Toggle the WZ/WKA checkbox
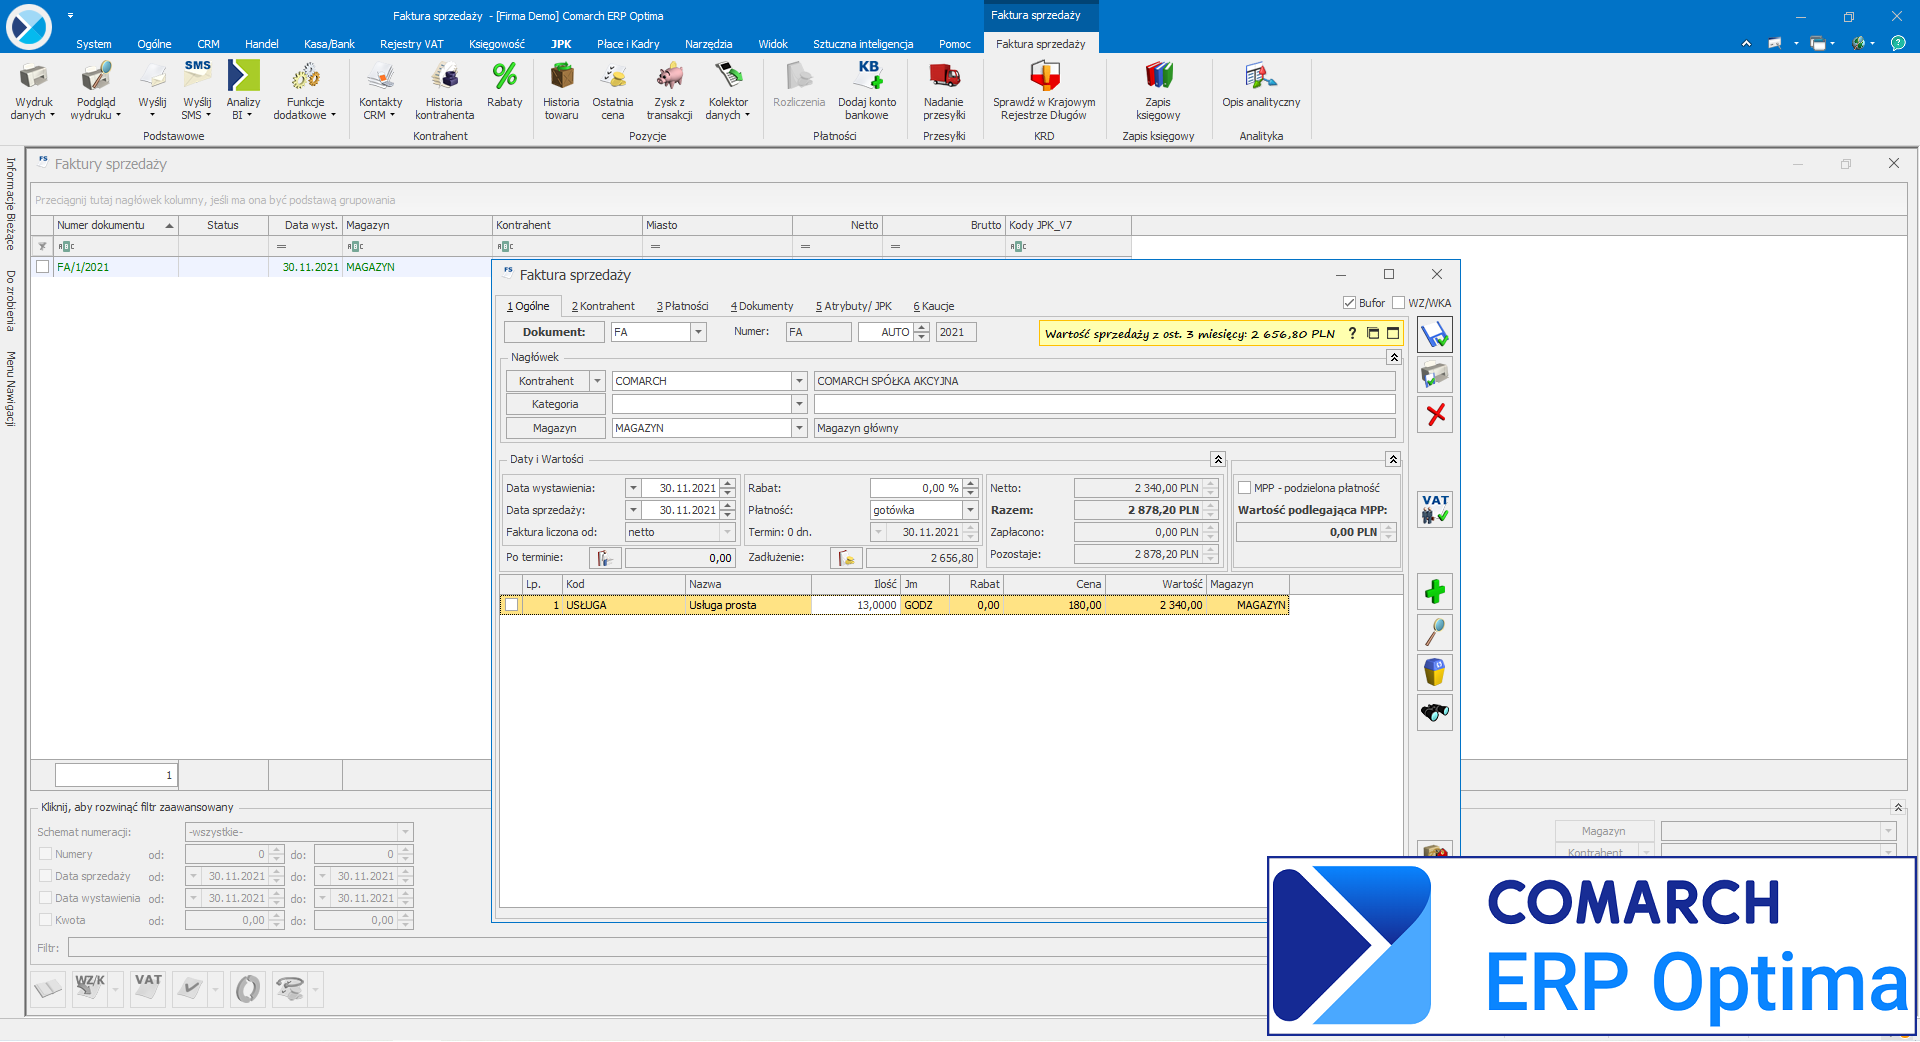The width and height of the screenshot is (1920, 1042). [x=1398, y=303]
